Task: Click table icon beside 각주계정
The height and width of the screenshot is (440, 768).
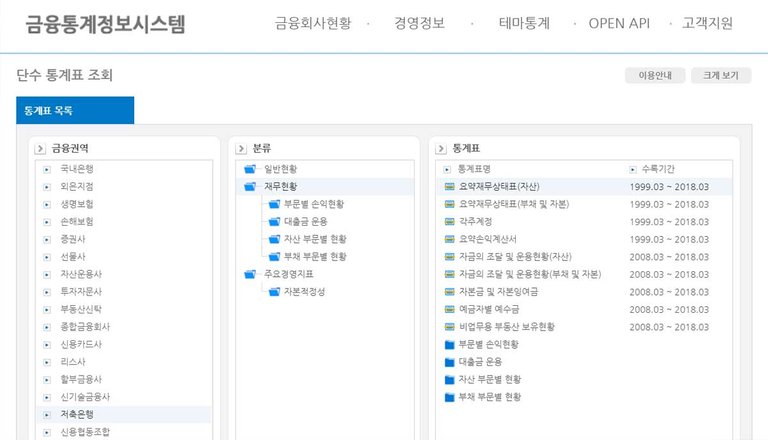Action: pos(449,221)
